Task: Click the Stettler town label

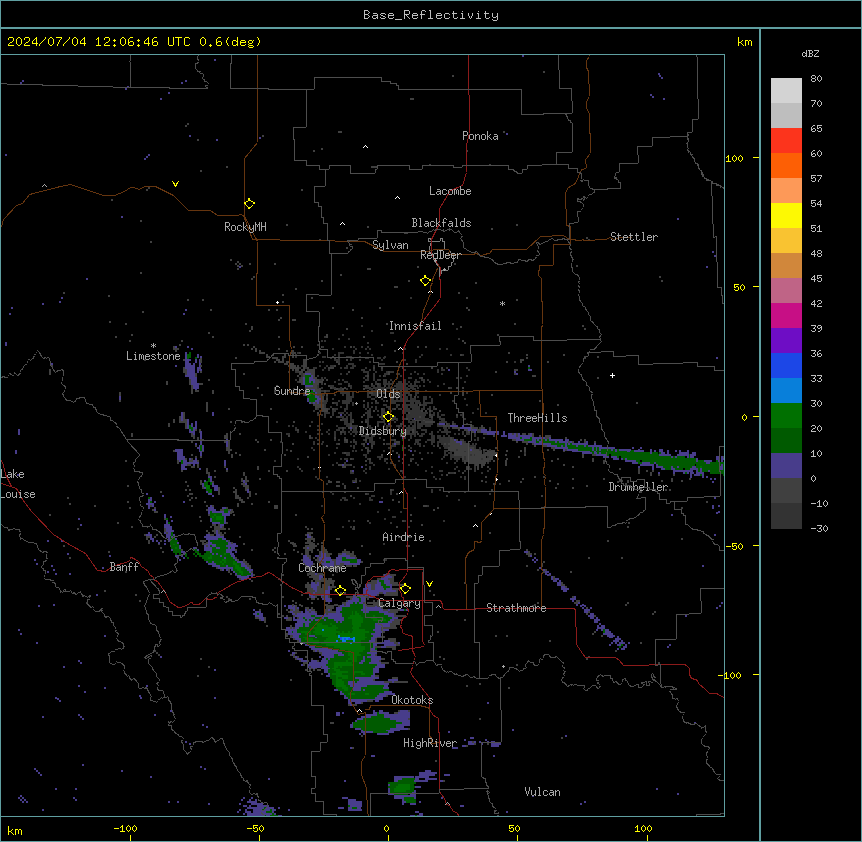Action: point(634,237)
